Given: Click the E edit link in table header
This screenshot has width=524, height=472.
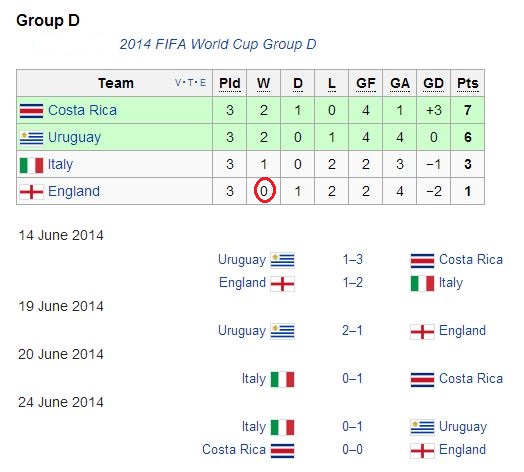Looking at the screenshot, I should [203, 83].
